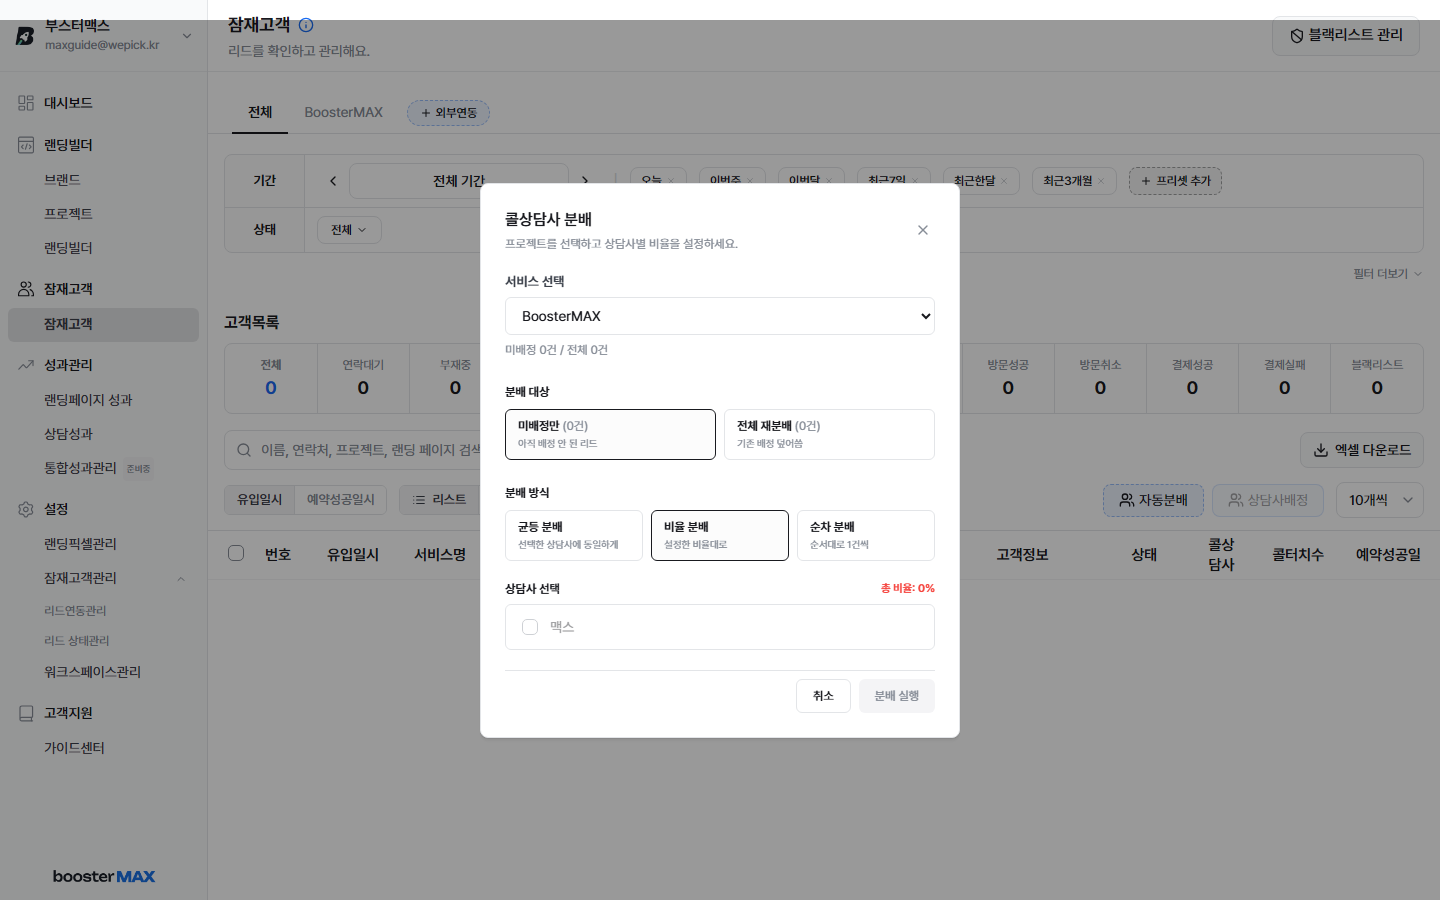Open 가이드센터 menu item
Screen dimensions: 1440x900
point(74,748)
